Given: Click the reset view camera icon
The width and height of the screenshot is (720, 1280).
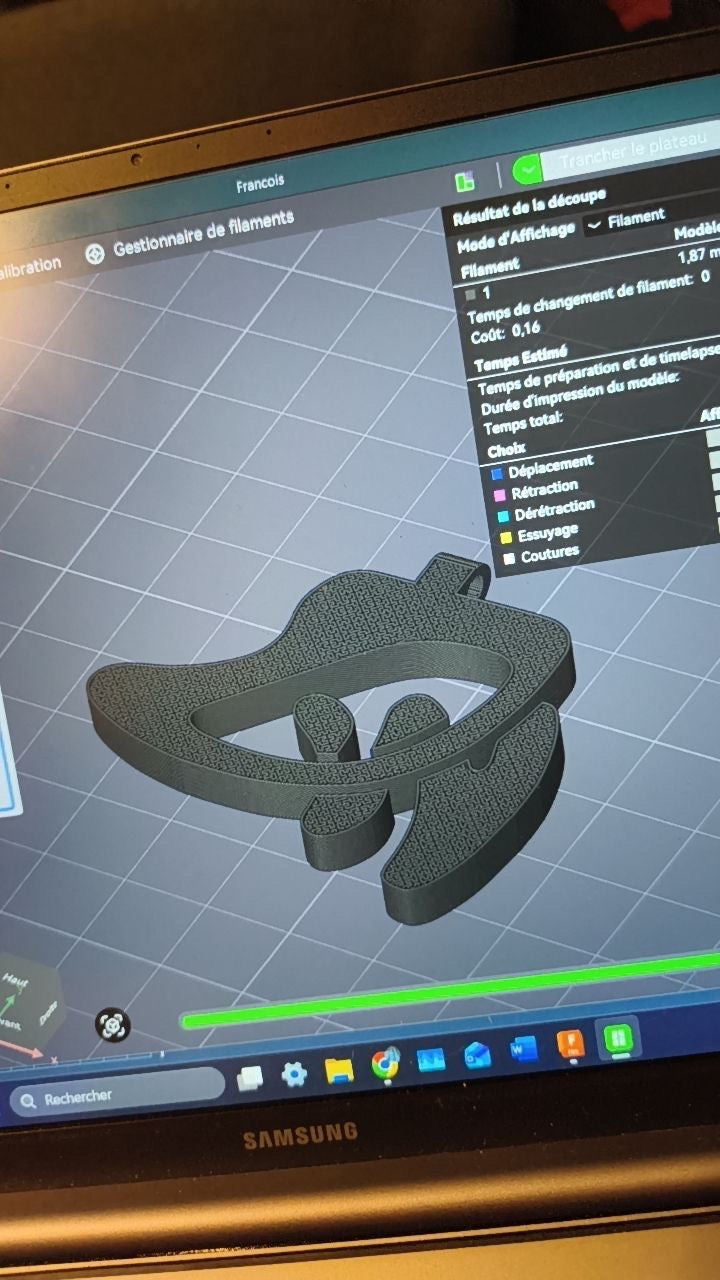Looking at the screenshot, I should click(113, 1024).
